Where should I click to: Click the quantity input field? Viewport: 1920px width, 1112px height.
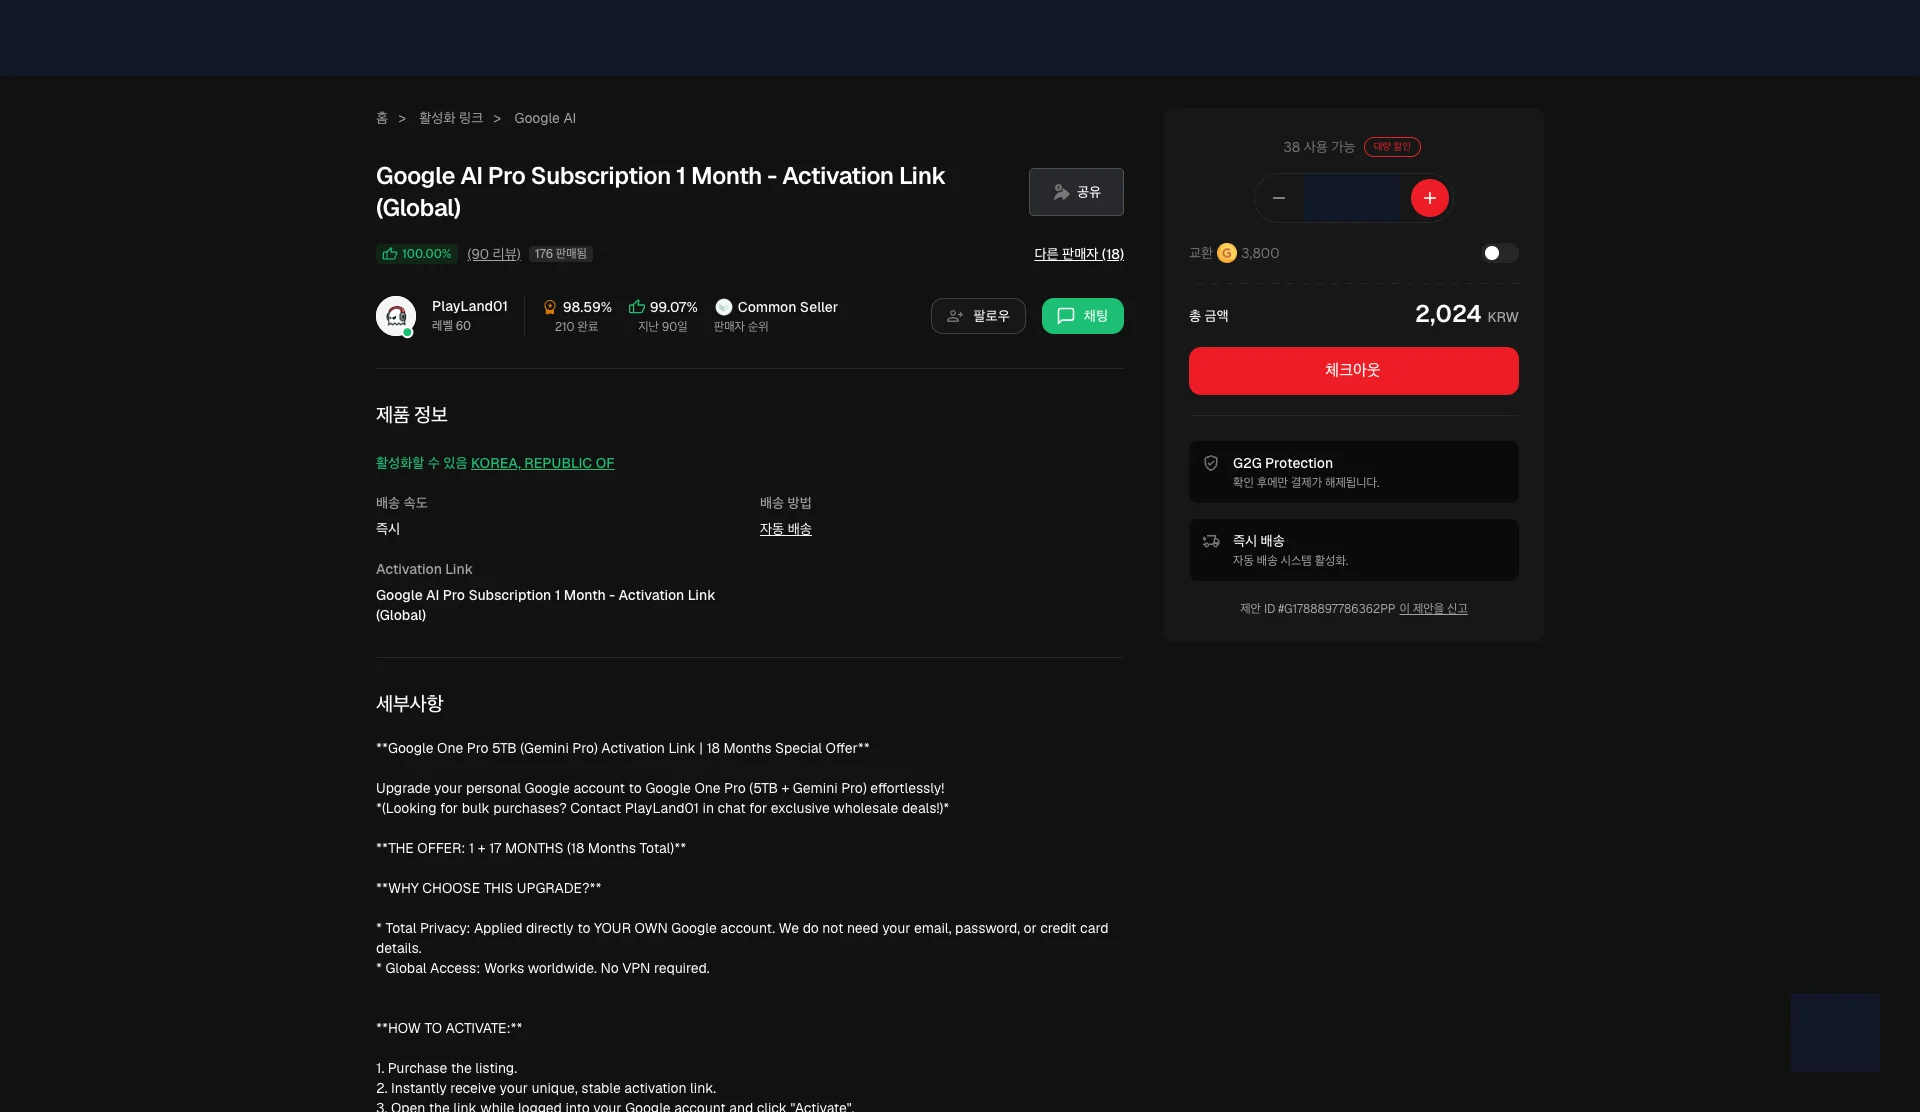point(1353,198)
